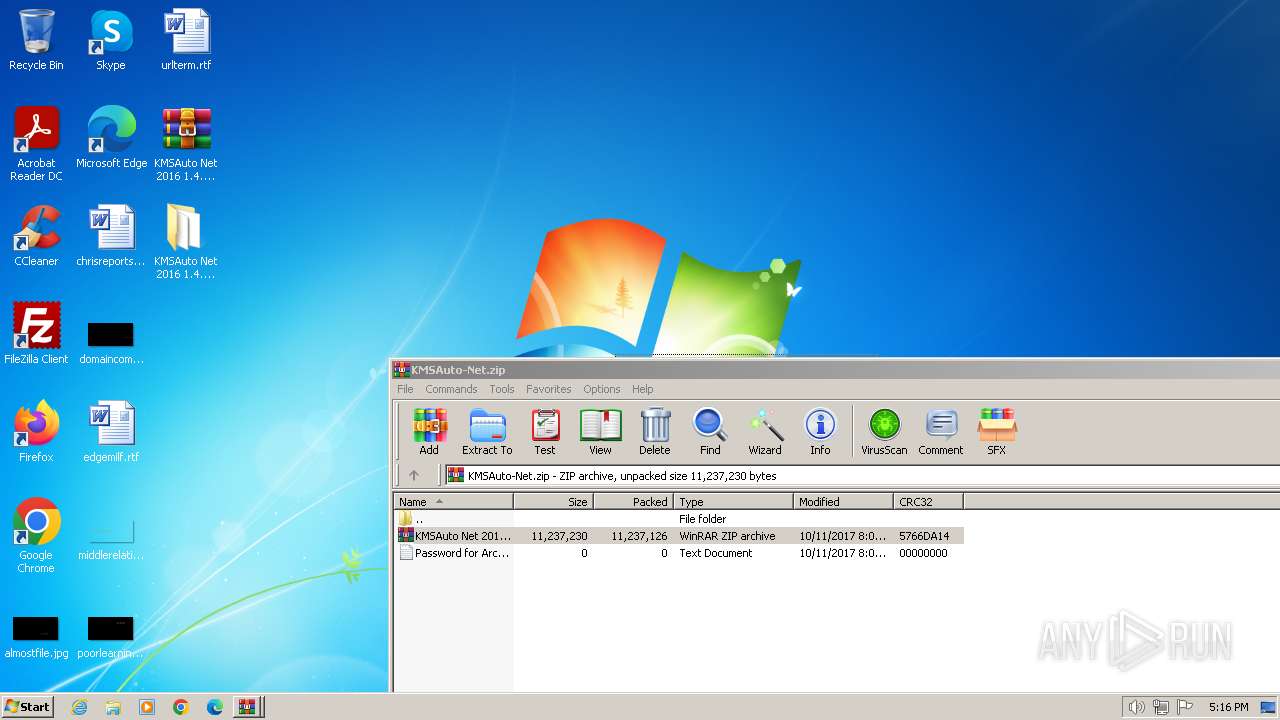The height and width of the screenshot is (720, 1280).
Task: Click the network tray icon
Action: (x=1161, y=707)
